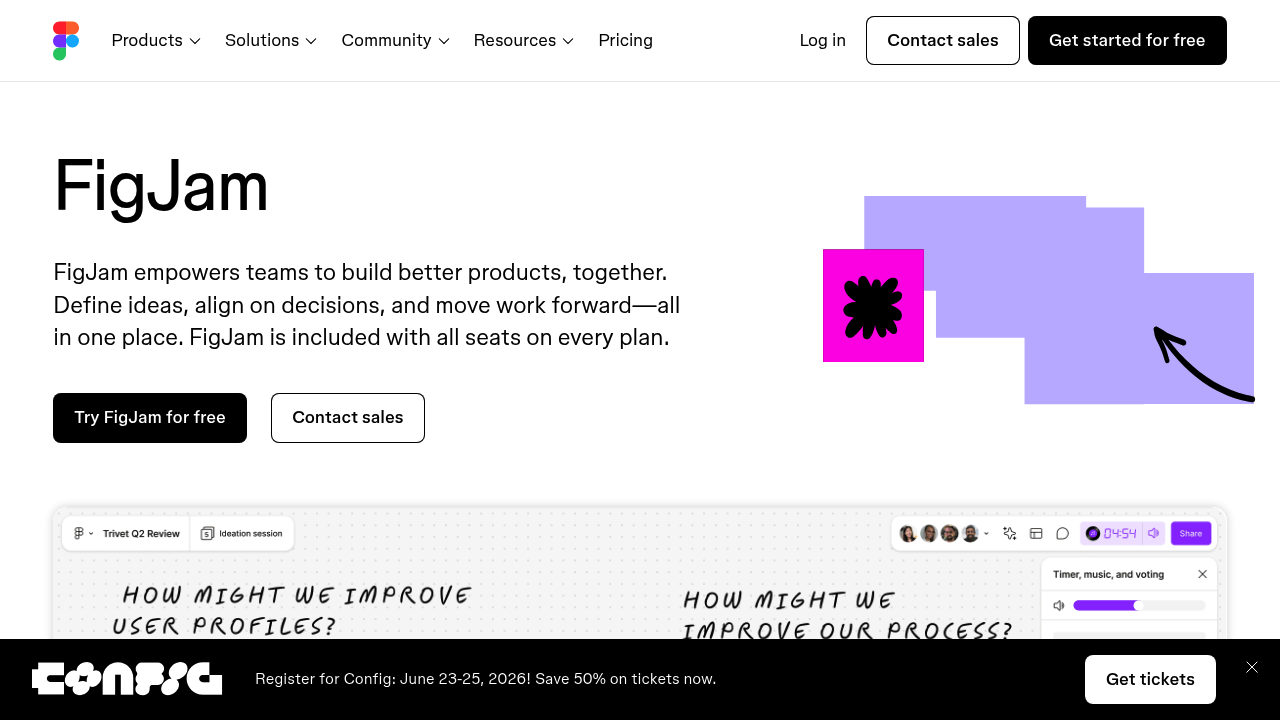Toggle the speaker button next to timer
The image size is (1280, 720).
coord(1153,534)
